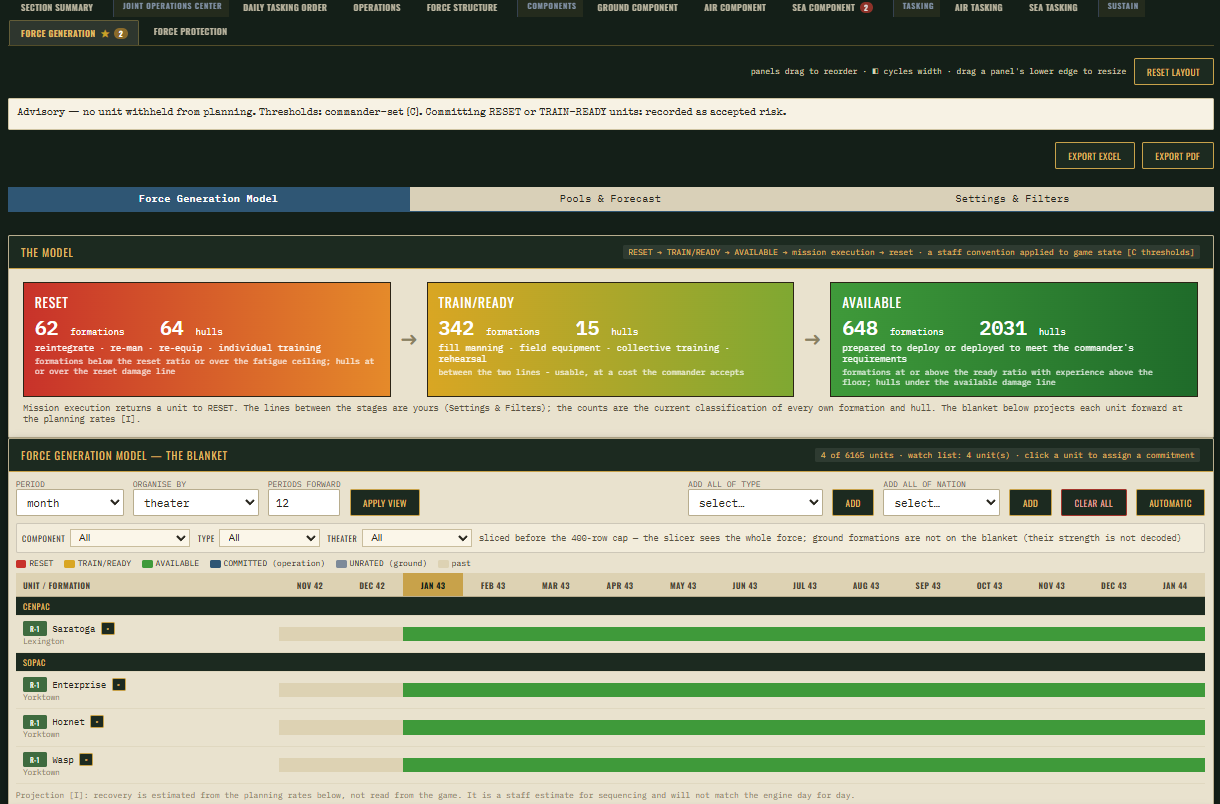Click the green AVAILABLE legend swatch
The image size is (1220, 804).
click(x=146, y=564)
